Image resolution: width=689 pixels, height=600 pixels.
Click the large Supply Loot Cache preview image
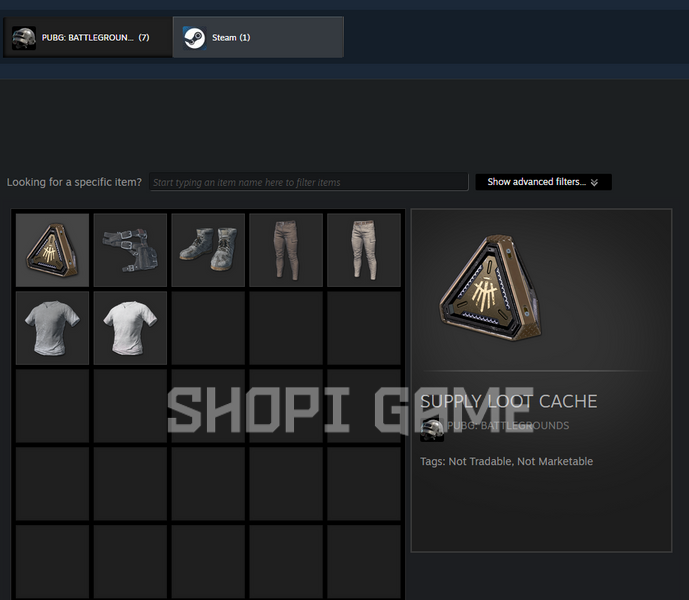(x=491, y=288)
